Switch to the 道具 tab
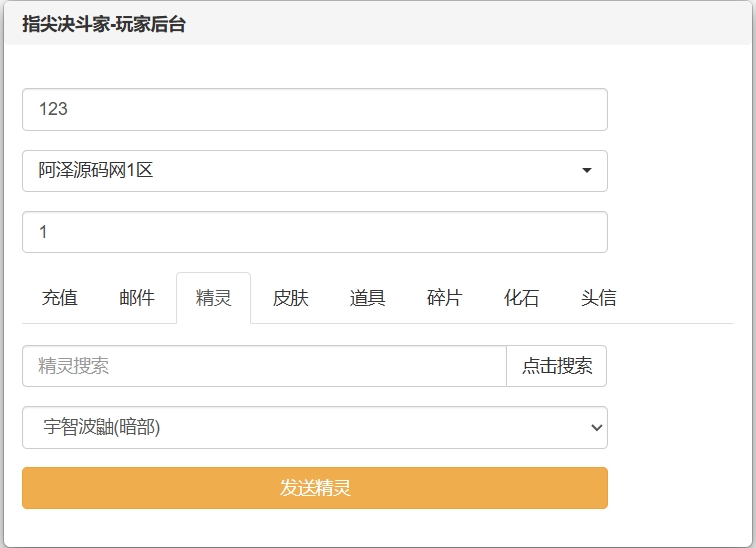The width and height of the screenshot is (756, 548). tap(368, 298)
